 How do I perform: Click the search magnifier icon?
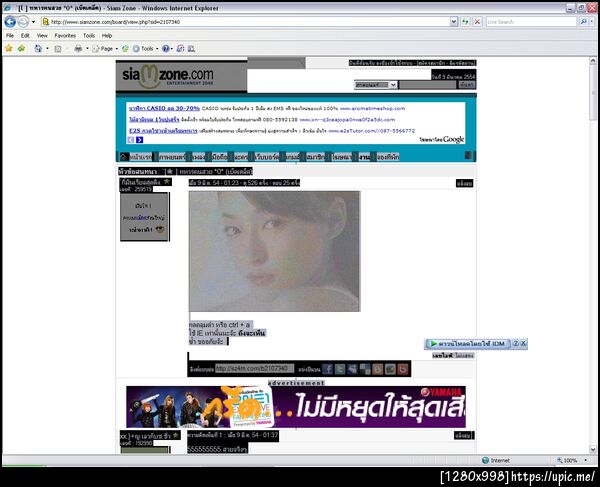coord(583,22)
